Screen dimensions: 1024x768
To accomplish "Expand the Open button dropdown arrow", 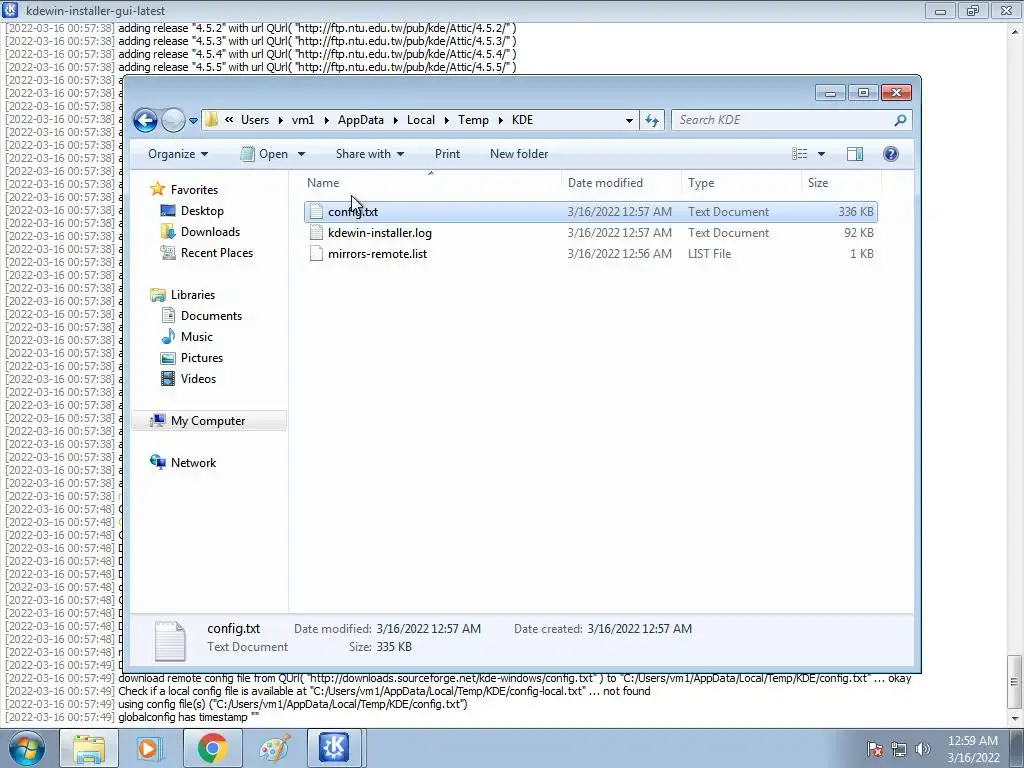I will [301, 154].
